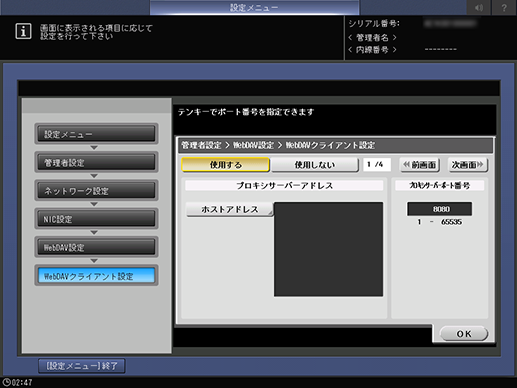Tap the speaker volume icon
Image resolution: width=517 pixels, height=388 pixels.
click(x=479, y=7)
